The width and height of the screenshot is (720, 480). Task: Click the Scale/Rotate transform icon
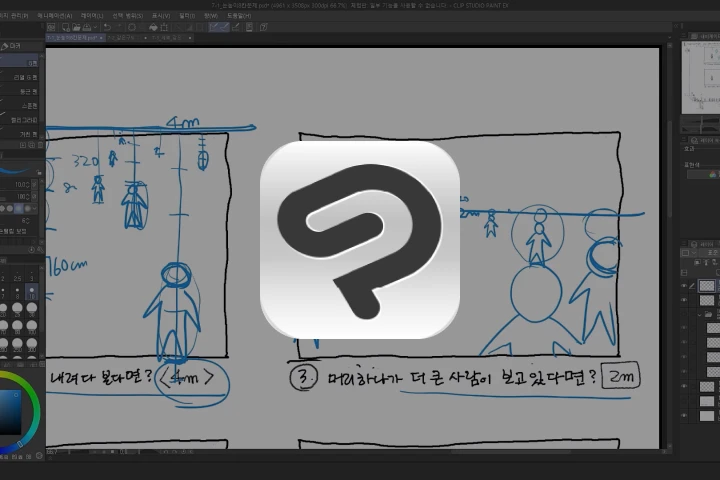164,28
